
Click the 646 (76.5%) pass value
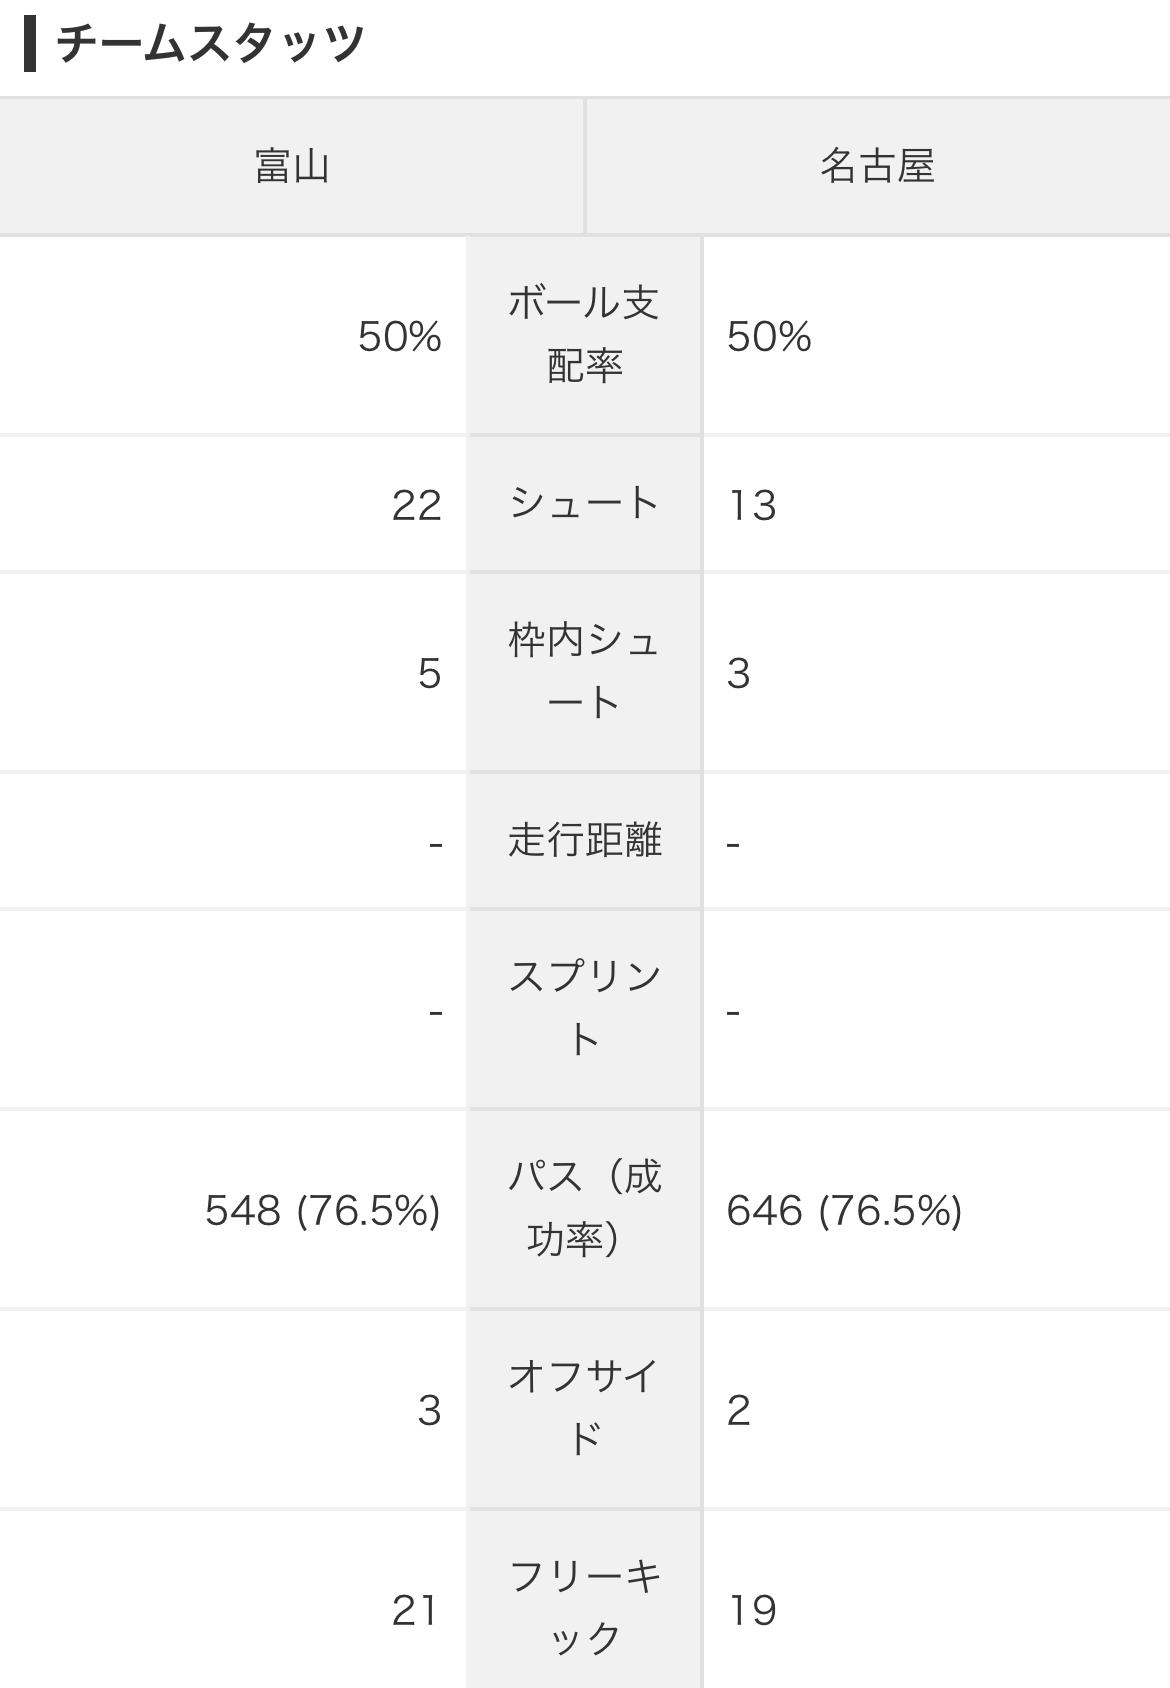(x=844, y=1211)
